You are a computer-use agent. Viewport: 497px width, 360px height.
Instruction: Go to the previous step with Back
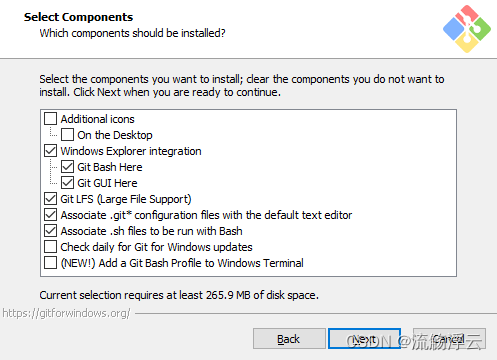click(289, 339)
